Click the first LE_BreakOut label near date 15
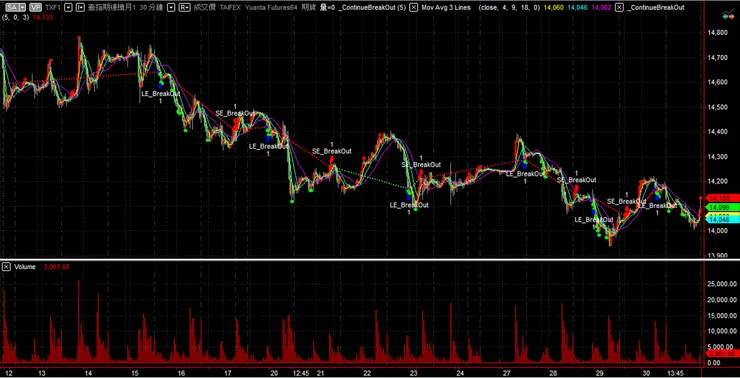The height and width of the screenshot is (378, 740). (160, 94)
